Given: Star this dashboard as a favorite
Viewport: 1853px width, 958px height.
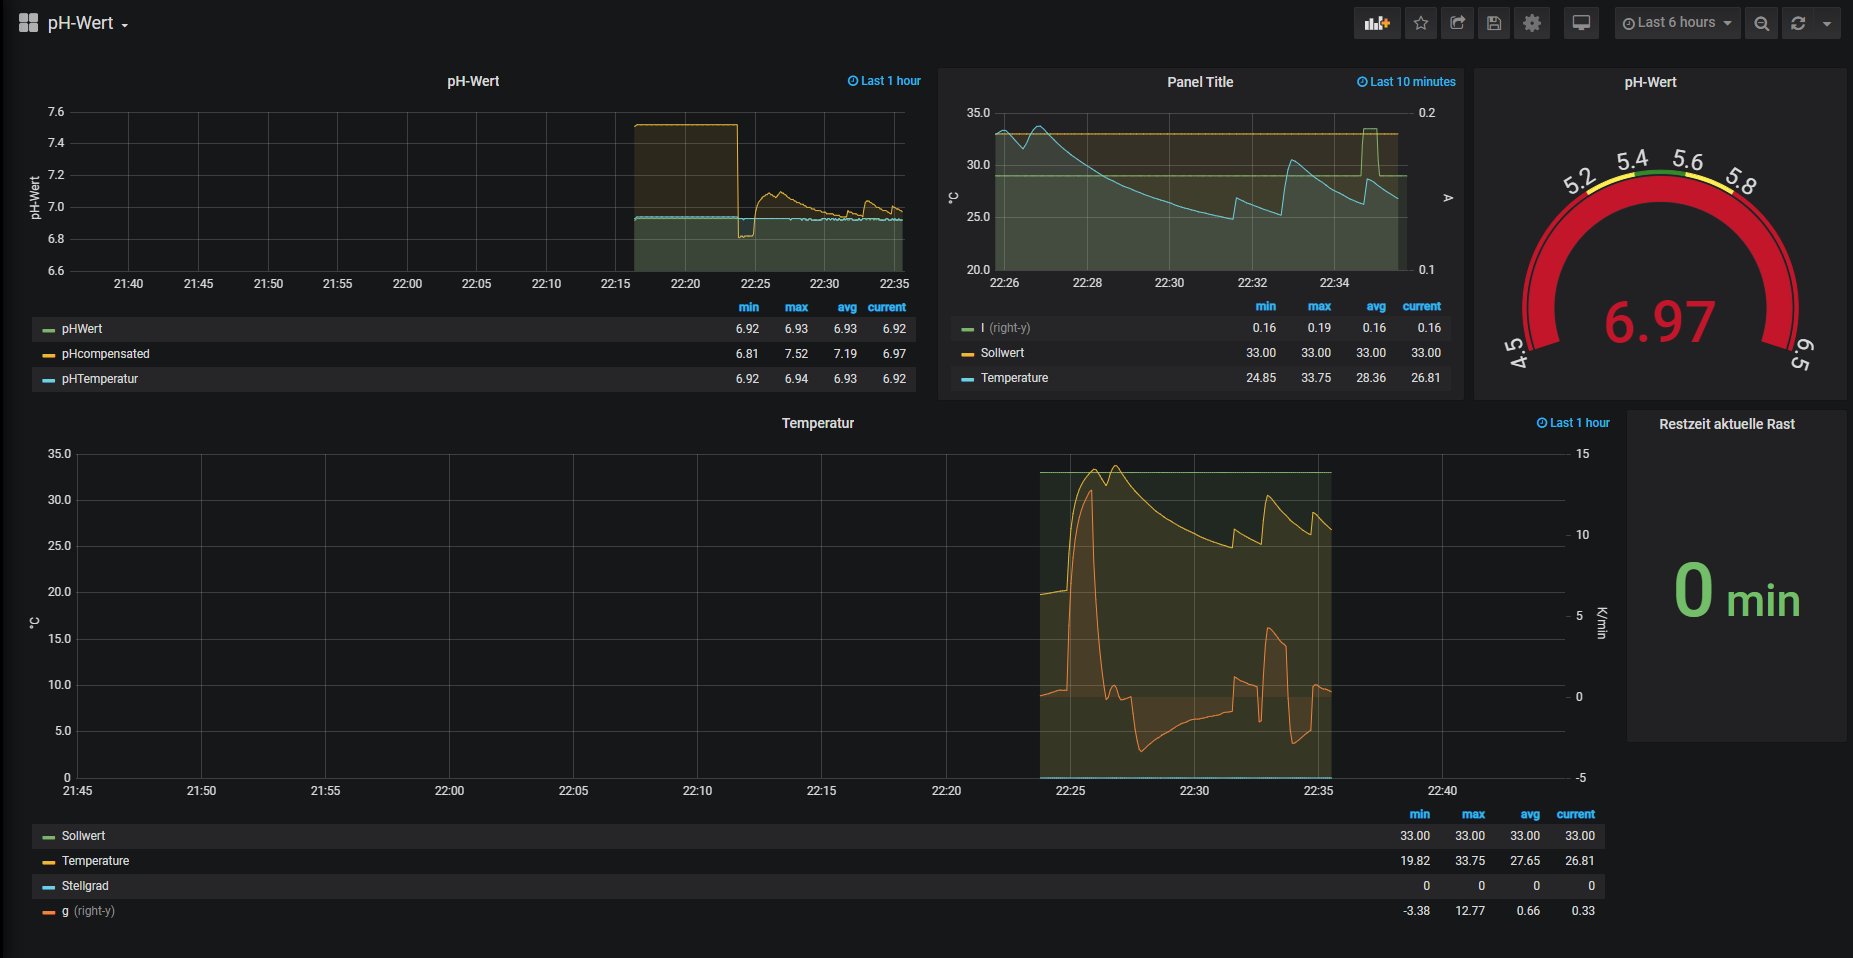Looking at the screenshot, I should point(1421,23).
